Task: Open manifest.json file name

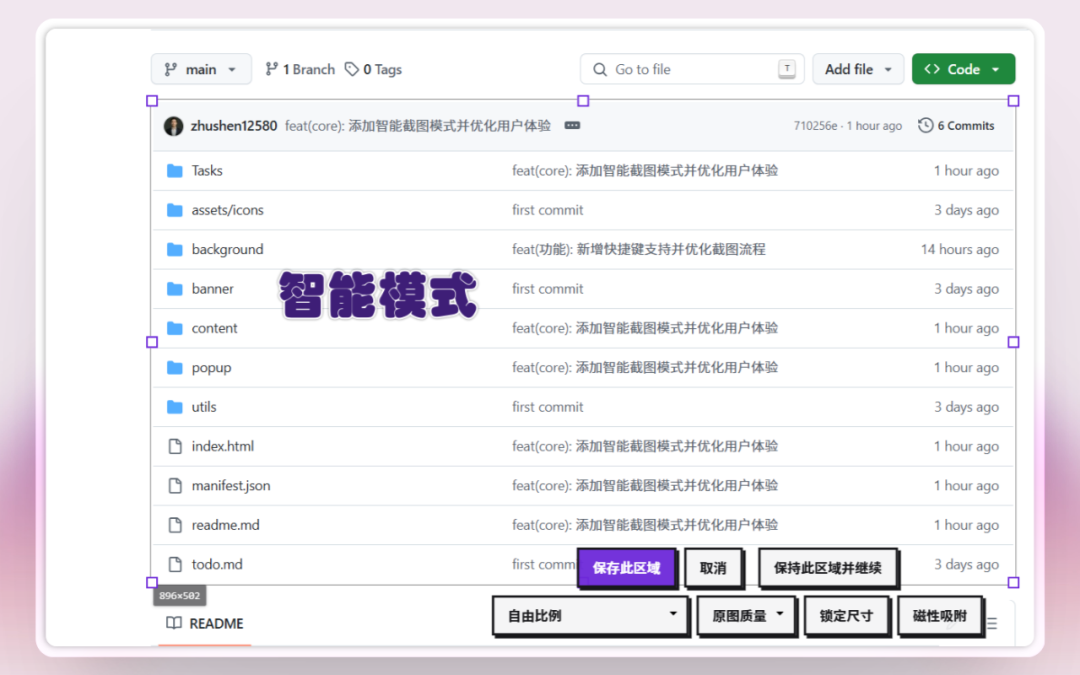Action: click(231, 486)
